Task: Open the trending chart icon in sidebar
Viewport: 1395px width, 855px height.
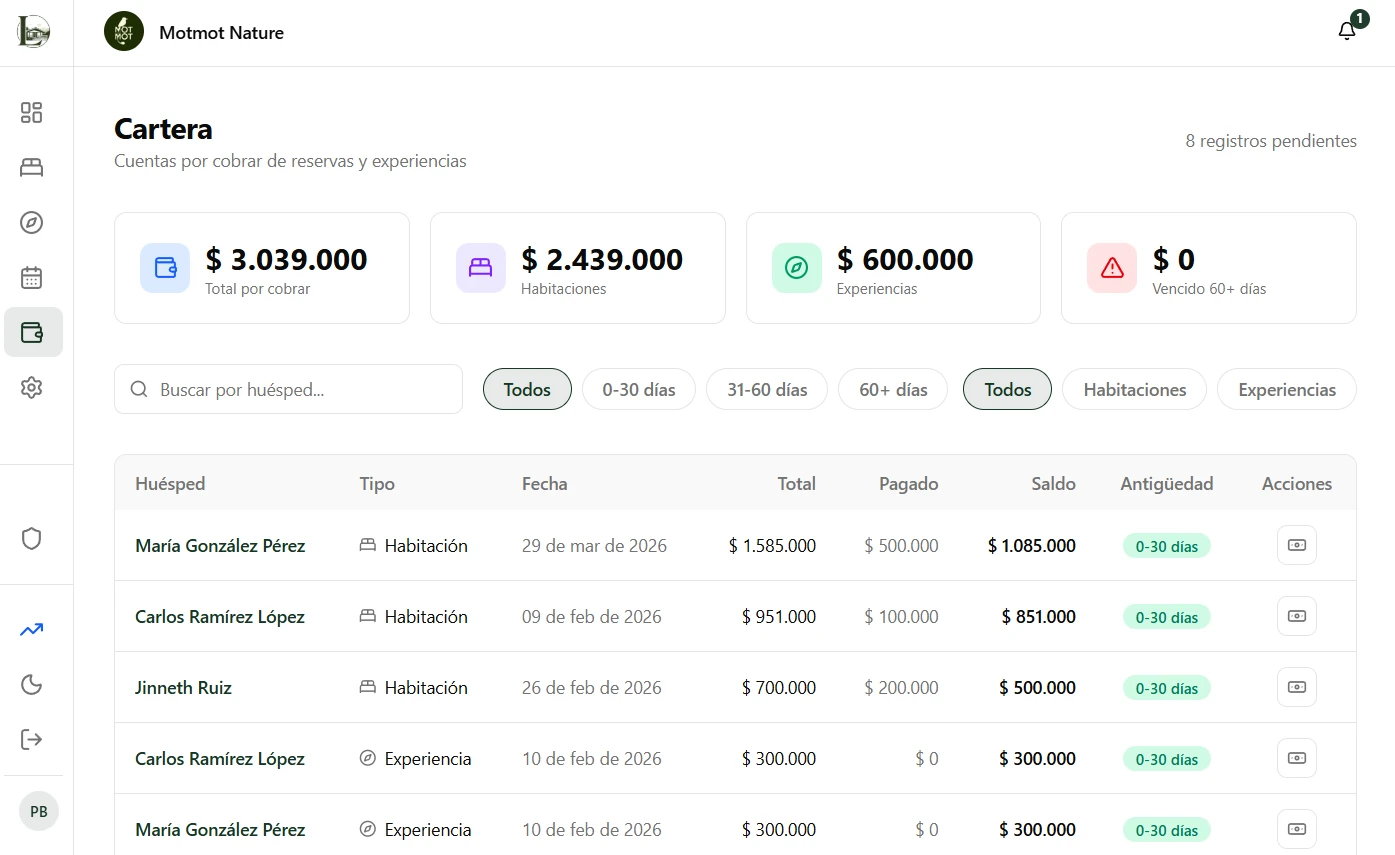Action: (x=32, y=629)
